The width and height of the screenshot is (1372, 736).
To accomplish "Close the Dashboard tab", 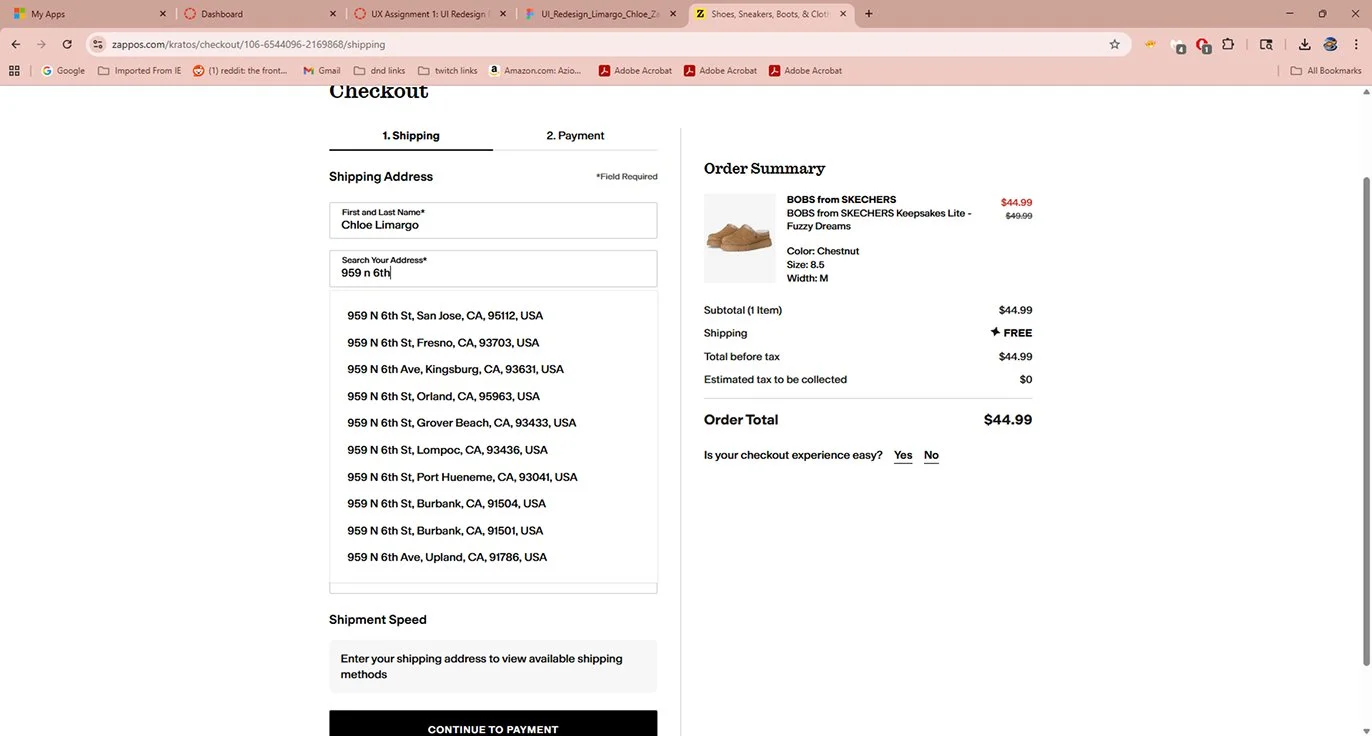I will coord(332,14).
